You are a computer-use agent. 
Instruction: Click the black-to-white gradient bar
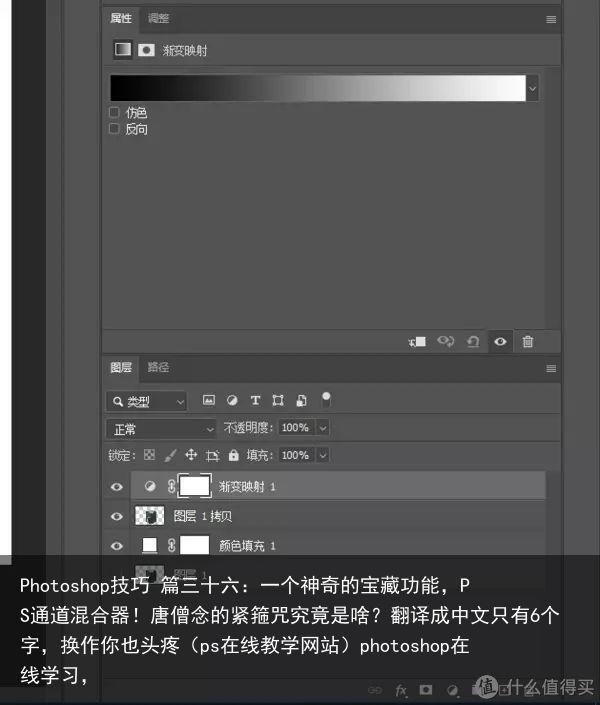tap(318, 88)
